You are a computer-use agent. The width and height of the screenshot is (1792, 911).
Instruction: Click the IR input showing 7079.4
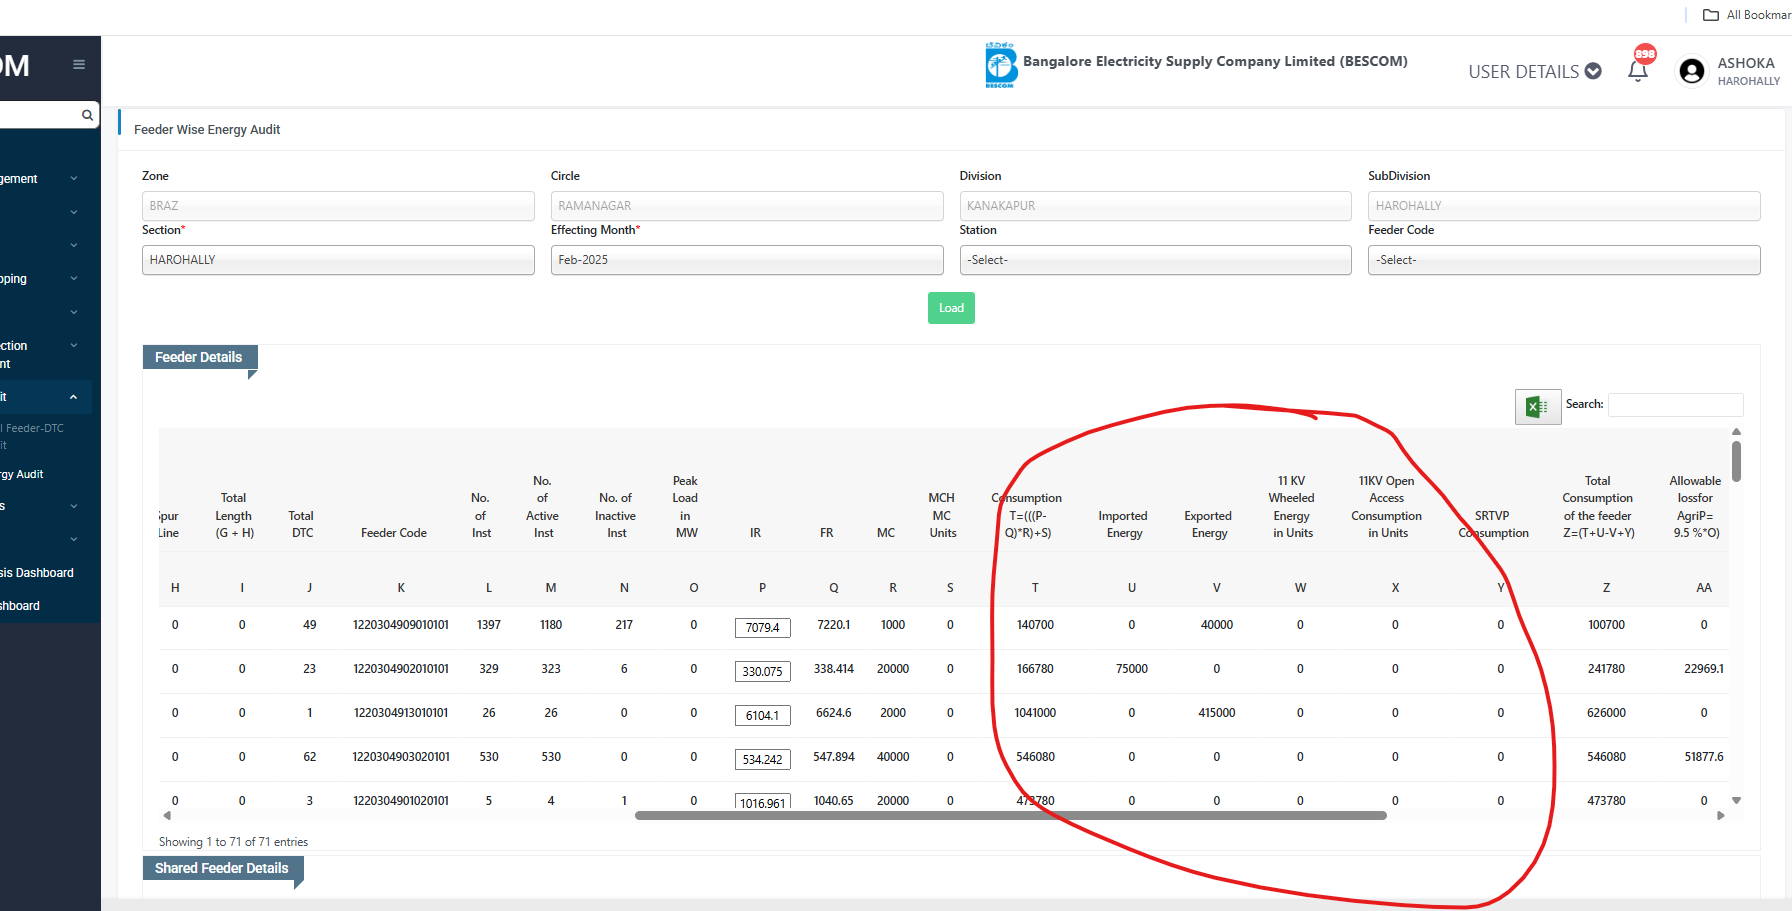coord(762,628)
